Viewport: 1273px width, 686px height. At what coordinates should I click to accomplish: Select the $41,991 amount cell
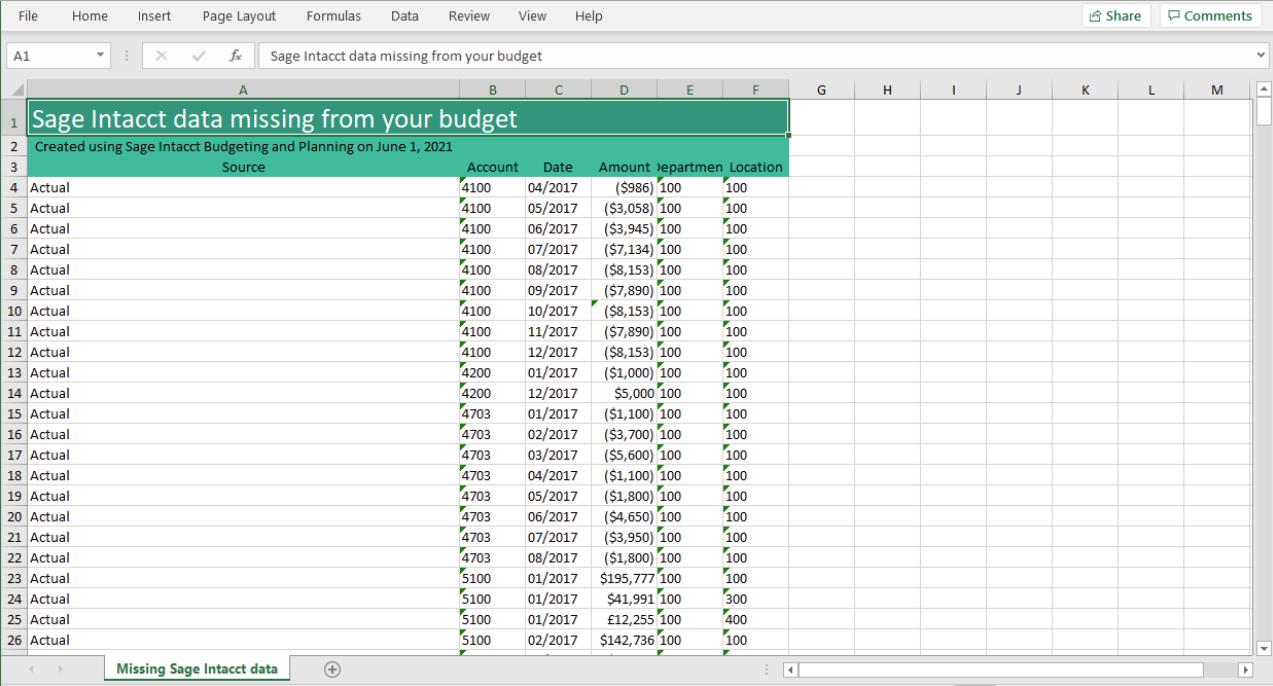624,599
